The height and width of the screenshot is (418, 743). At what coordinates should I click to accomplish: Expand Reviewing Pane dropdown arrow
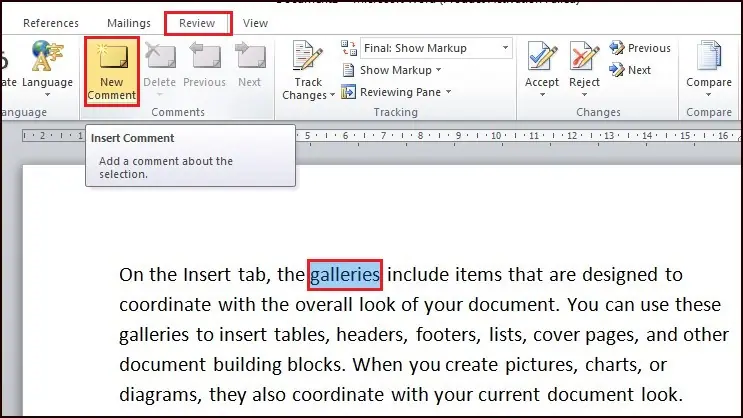click(448, 92)
